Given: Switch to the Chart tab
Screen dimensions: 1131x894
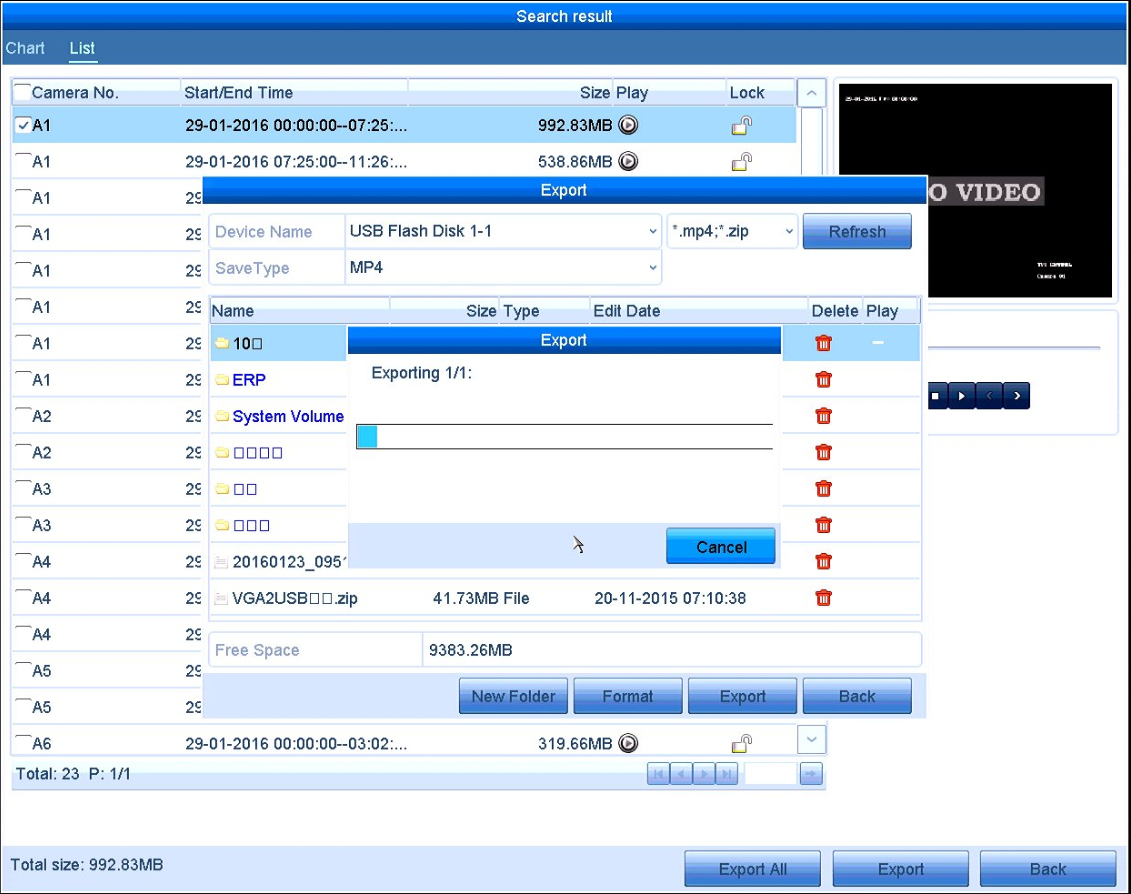Looking at the screenshot, I should click(x=25, y=48).
